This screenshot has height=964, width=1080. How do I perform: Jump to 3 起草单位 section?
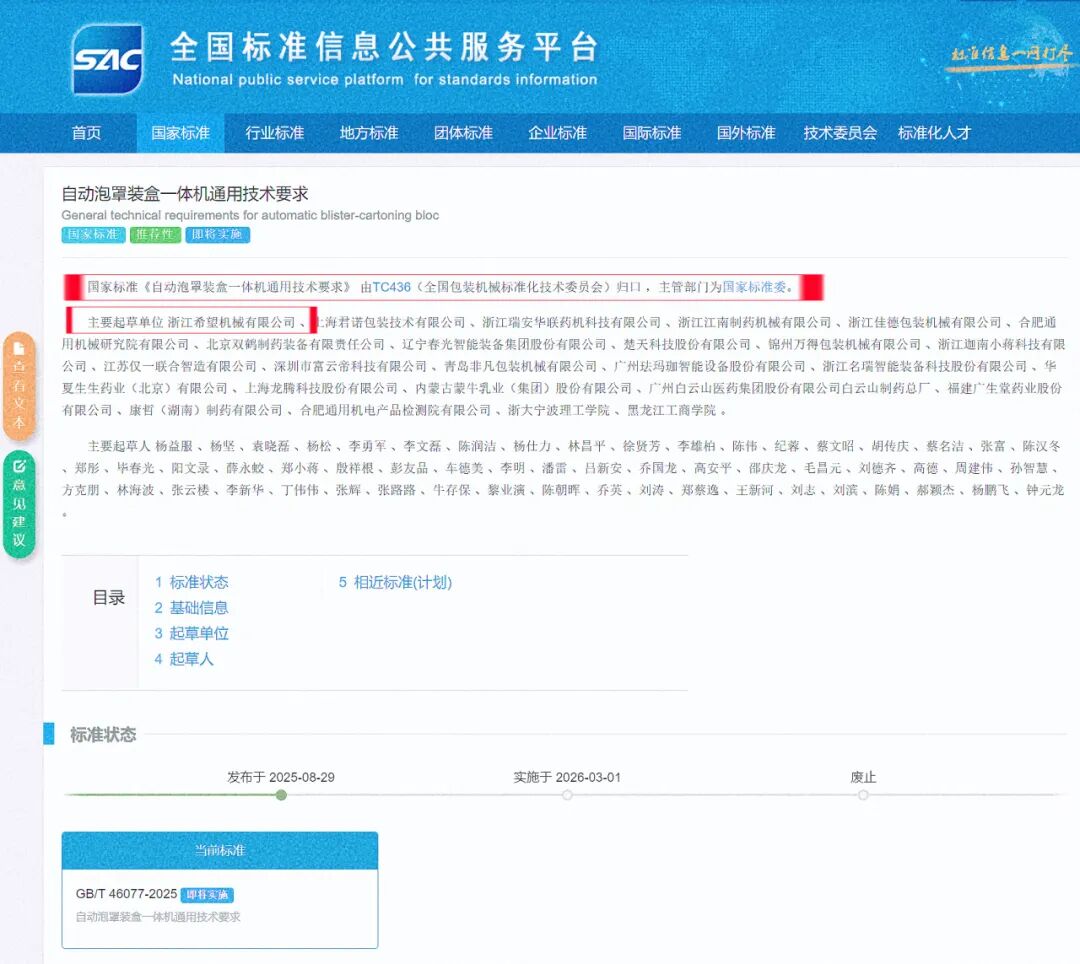[x=191, y=633]
